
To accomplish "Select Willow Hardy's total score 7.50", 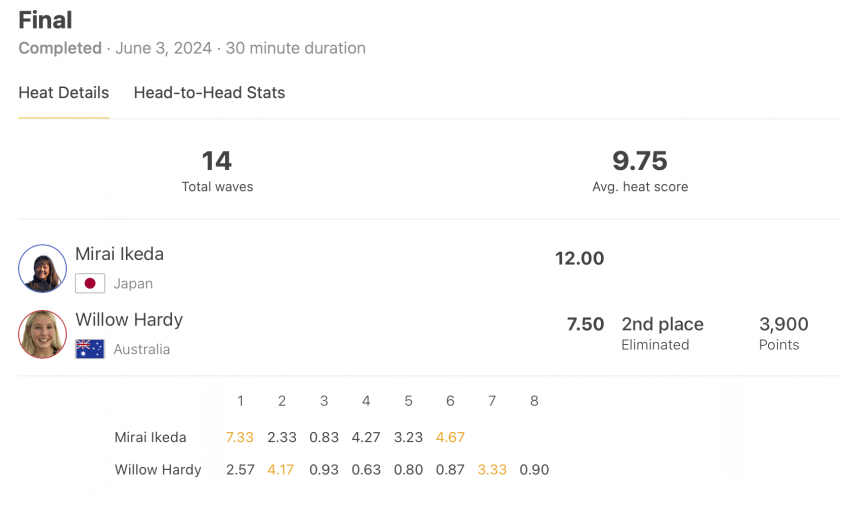I will (585, 324).
